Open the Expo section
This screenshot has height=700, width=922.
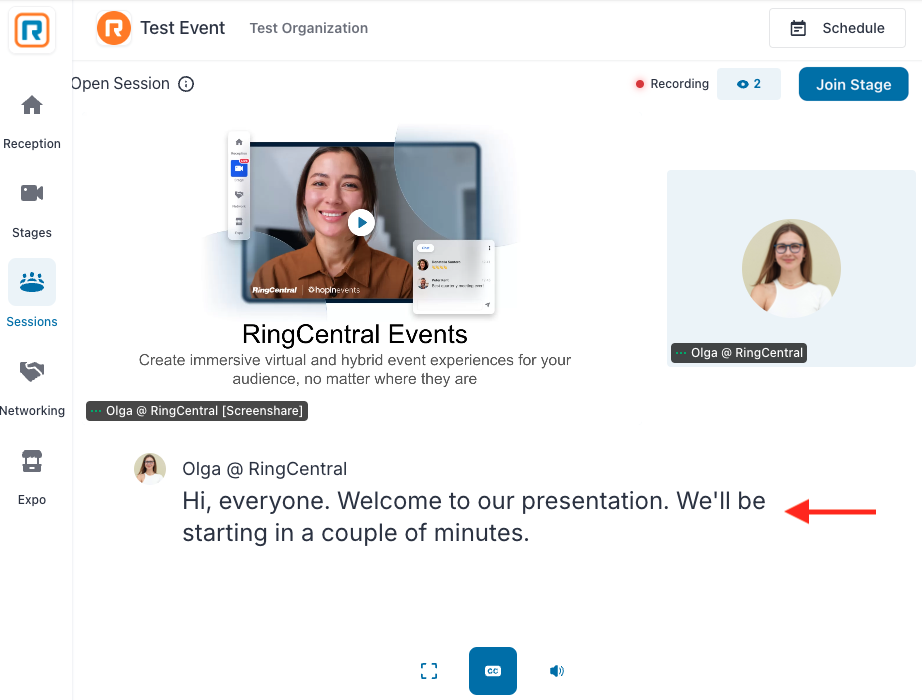[x=32, y=478]
